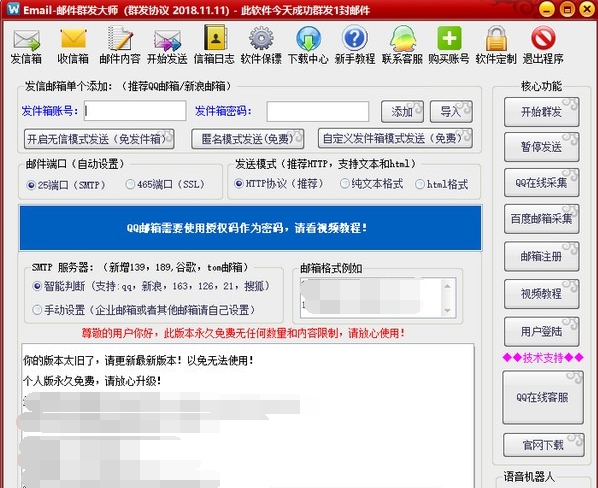This screenshot has width=598, height=488.
Task: Open QQ在线采集 function
Action: (x=542, y=183)
